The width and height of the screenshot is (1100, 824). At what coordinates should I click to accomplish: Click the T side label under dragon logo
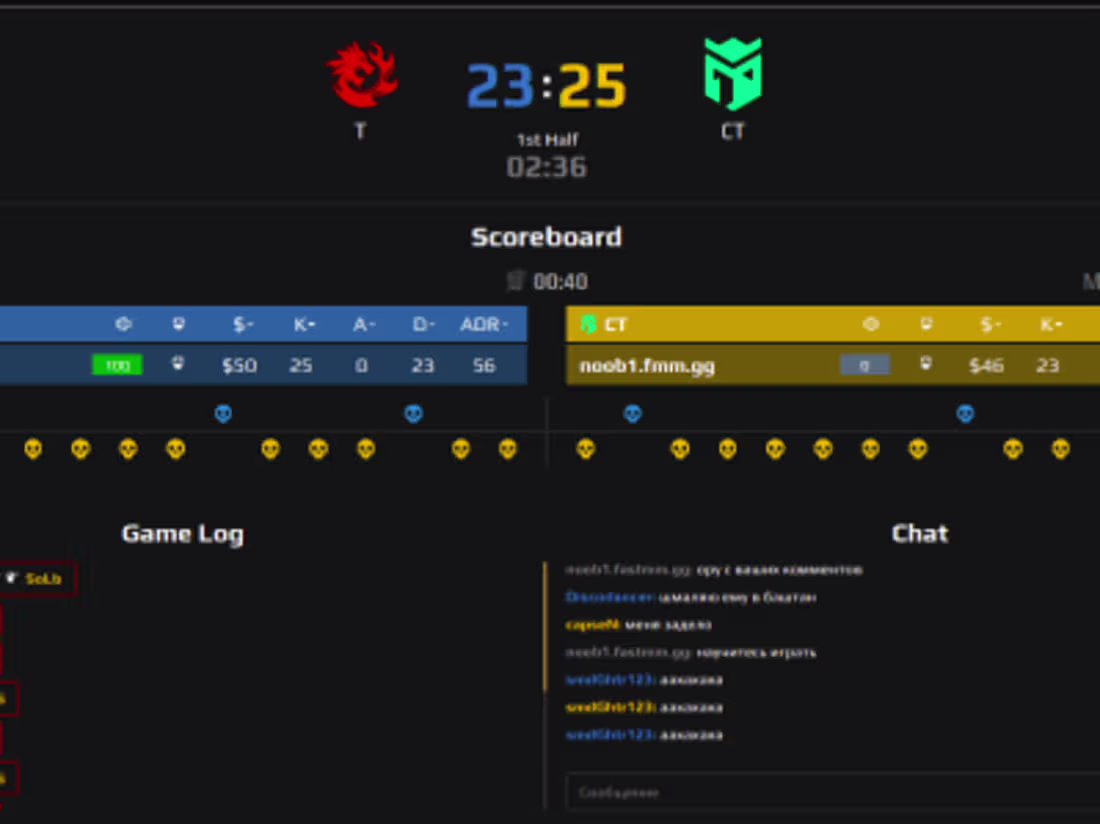360,131
